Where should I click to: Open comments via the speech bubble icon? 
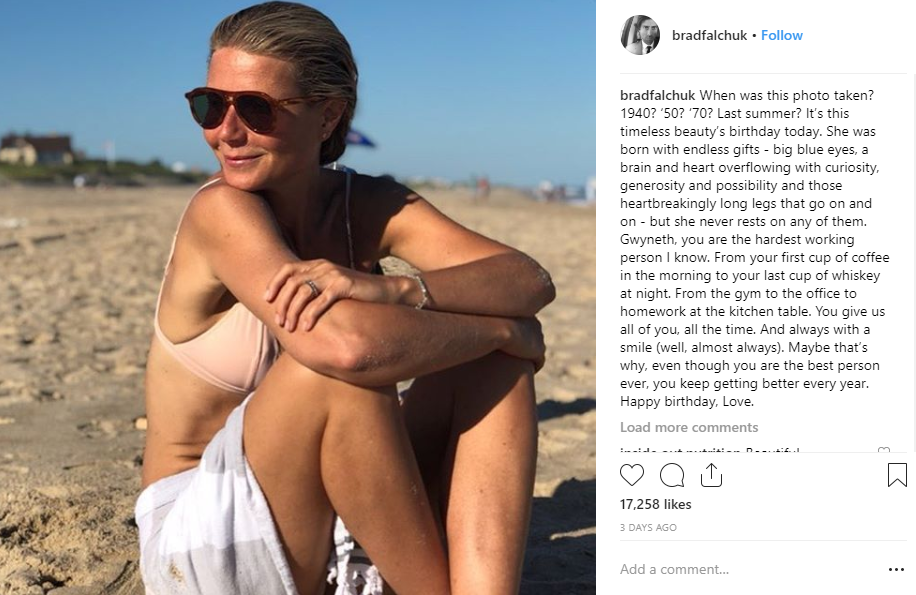pyautogui.click(x=672, y=475)
